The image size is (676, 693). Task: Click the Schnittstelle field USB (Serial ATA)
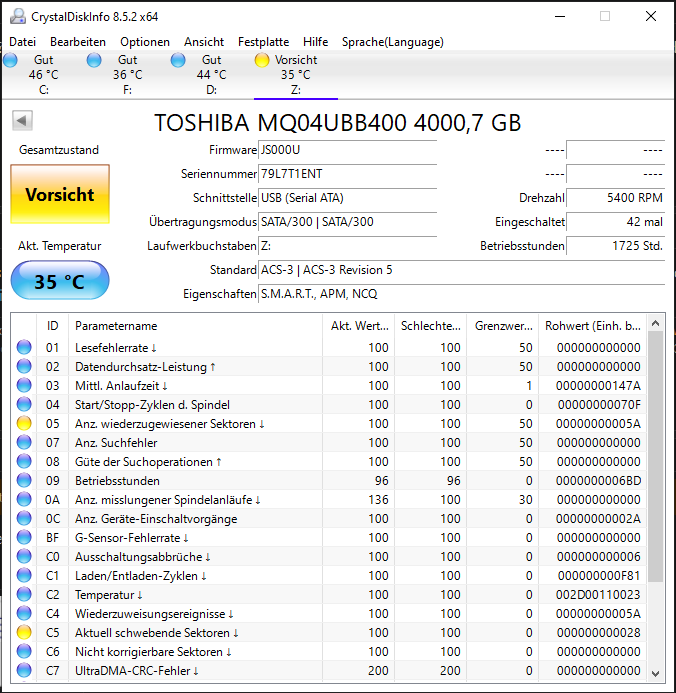coord(347,198)
